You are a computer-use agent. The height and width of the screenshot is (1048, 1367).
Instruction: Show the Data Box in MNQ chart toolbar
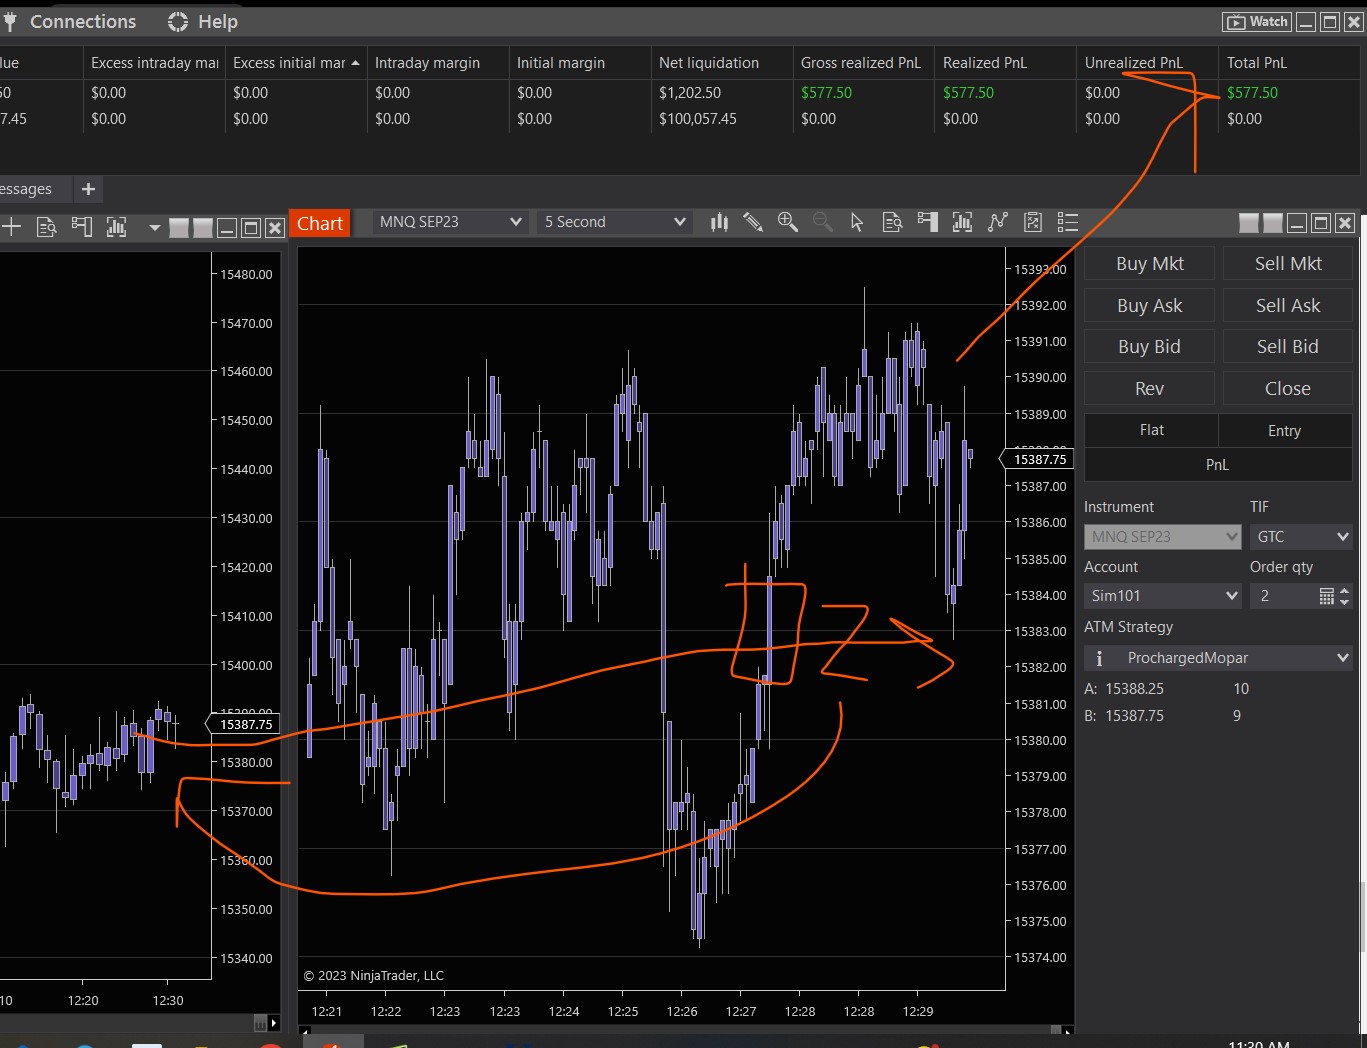(892, 222)
